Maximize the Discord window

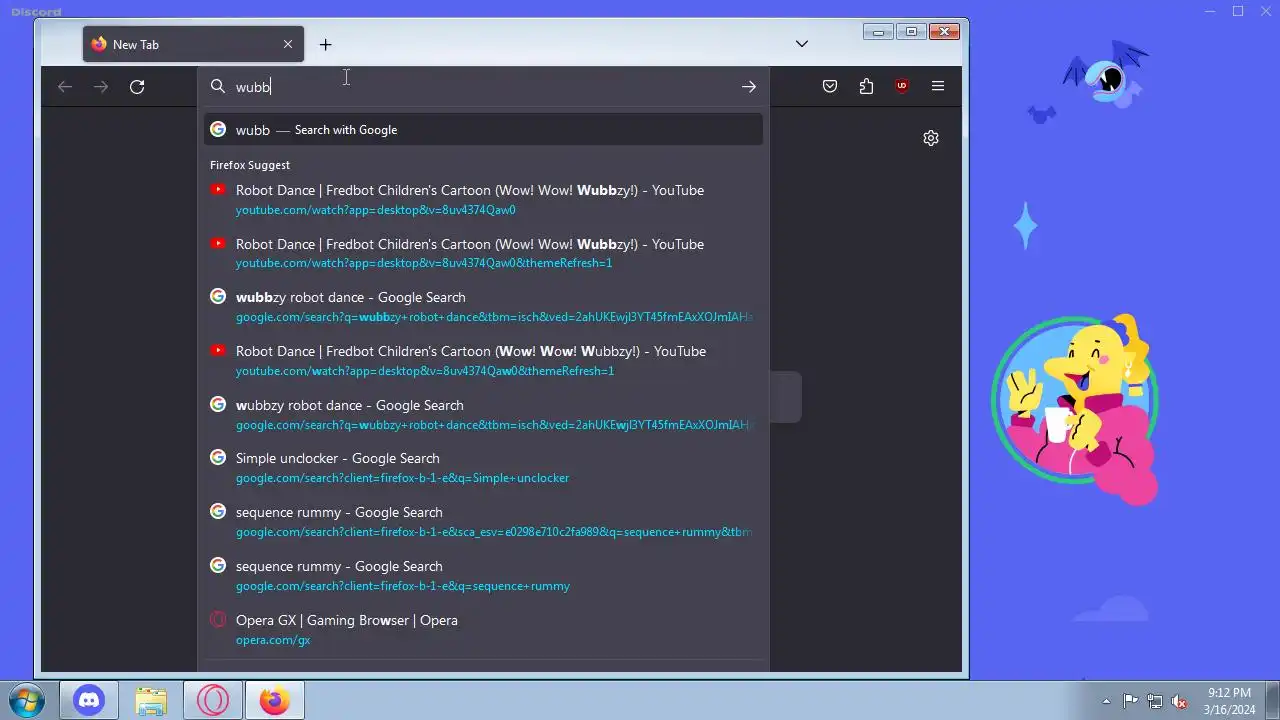1238,11
